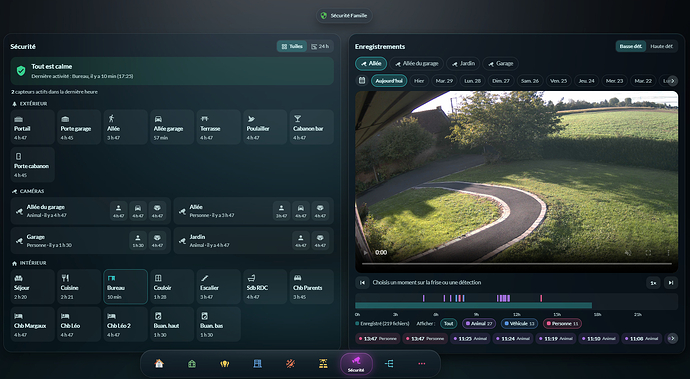Open the Terrasse sensor tile
Viewport: 690px width, 379px height.
219,127
